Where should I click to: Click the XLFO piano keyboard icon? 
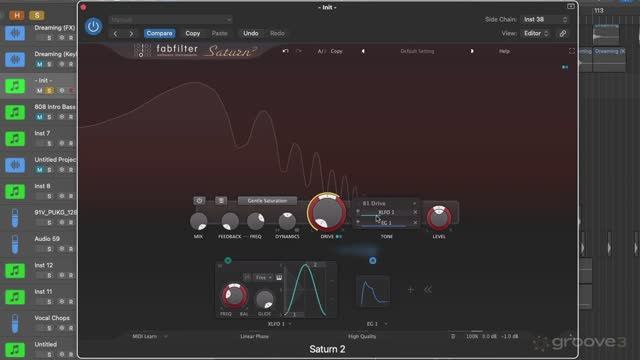tap(279, 278)
